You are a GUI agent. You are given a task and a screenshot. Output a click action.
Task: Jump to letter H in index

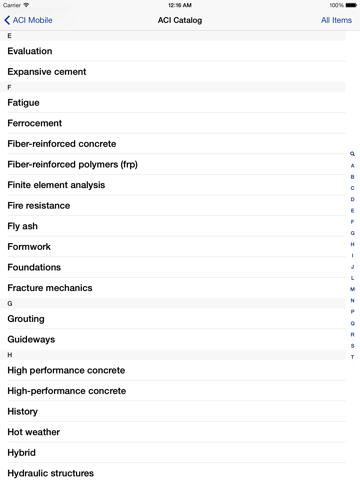tap(352, 244)
